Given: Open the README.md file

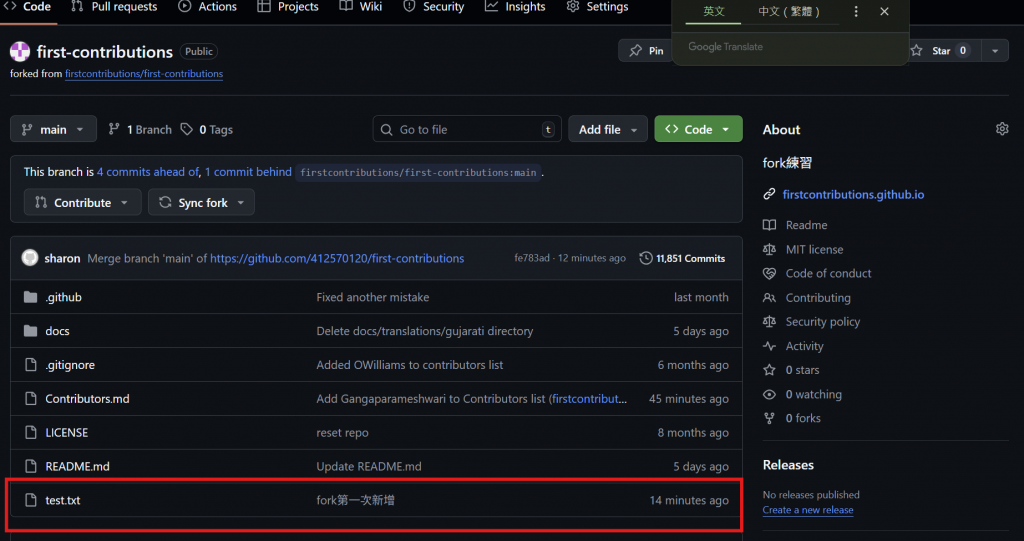Looking at the screenshot, I should (x=77, y=467).
